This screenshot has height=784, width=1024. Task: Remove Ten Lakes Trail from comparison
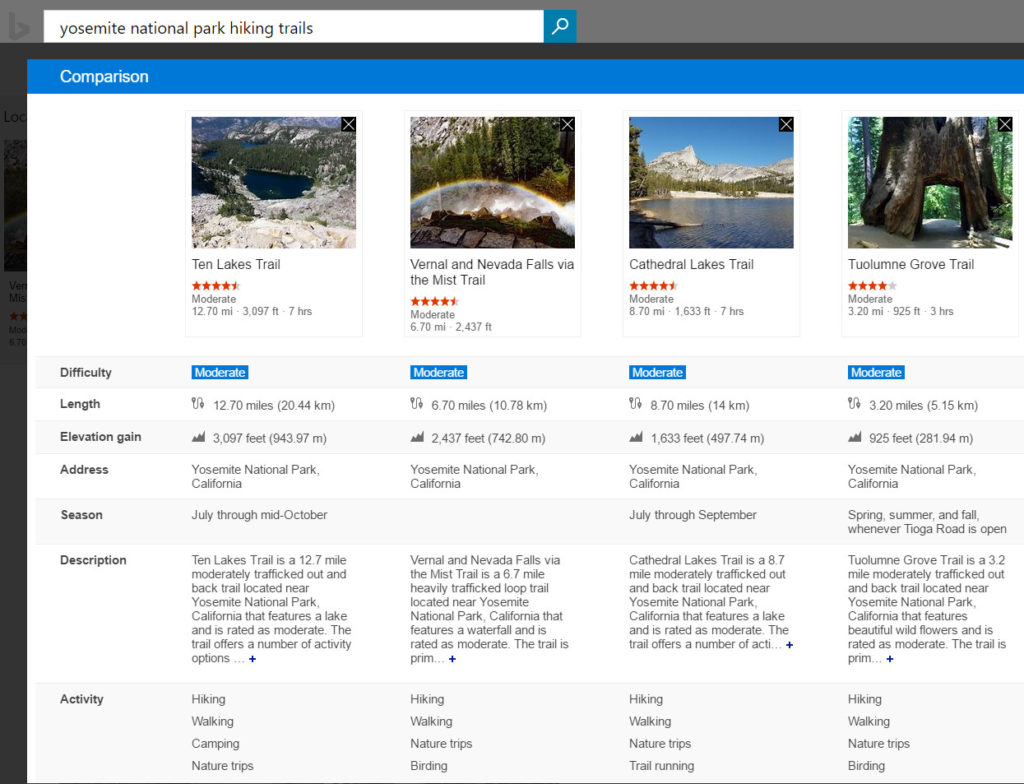click(348, 125)
